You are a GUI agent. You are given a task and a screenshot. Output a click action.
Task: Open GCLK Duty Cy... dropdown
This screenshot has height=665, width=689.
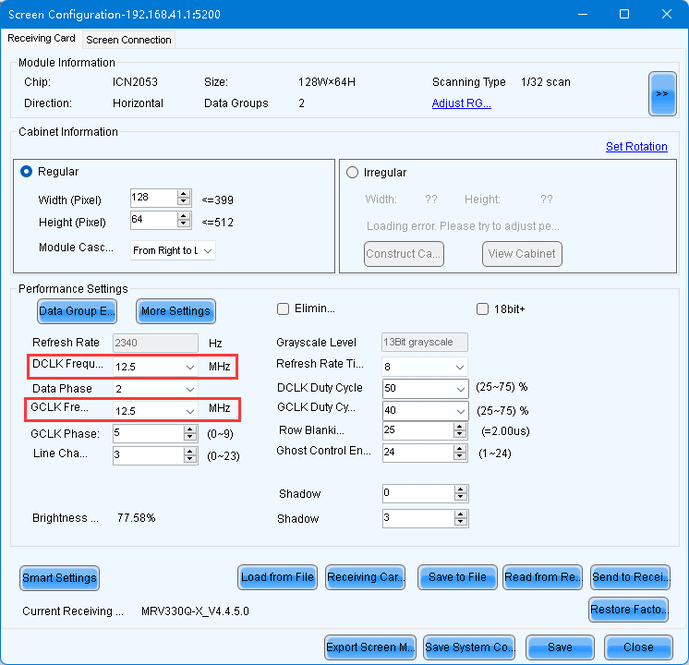424,411
